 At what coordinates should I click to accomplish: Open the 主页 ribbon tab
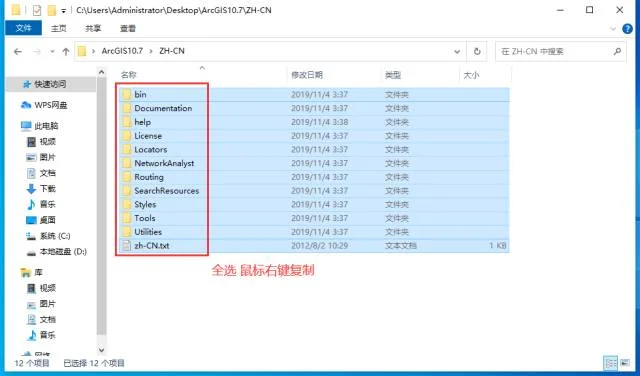[x=58, y=28]
